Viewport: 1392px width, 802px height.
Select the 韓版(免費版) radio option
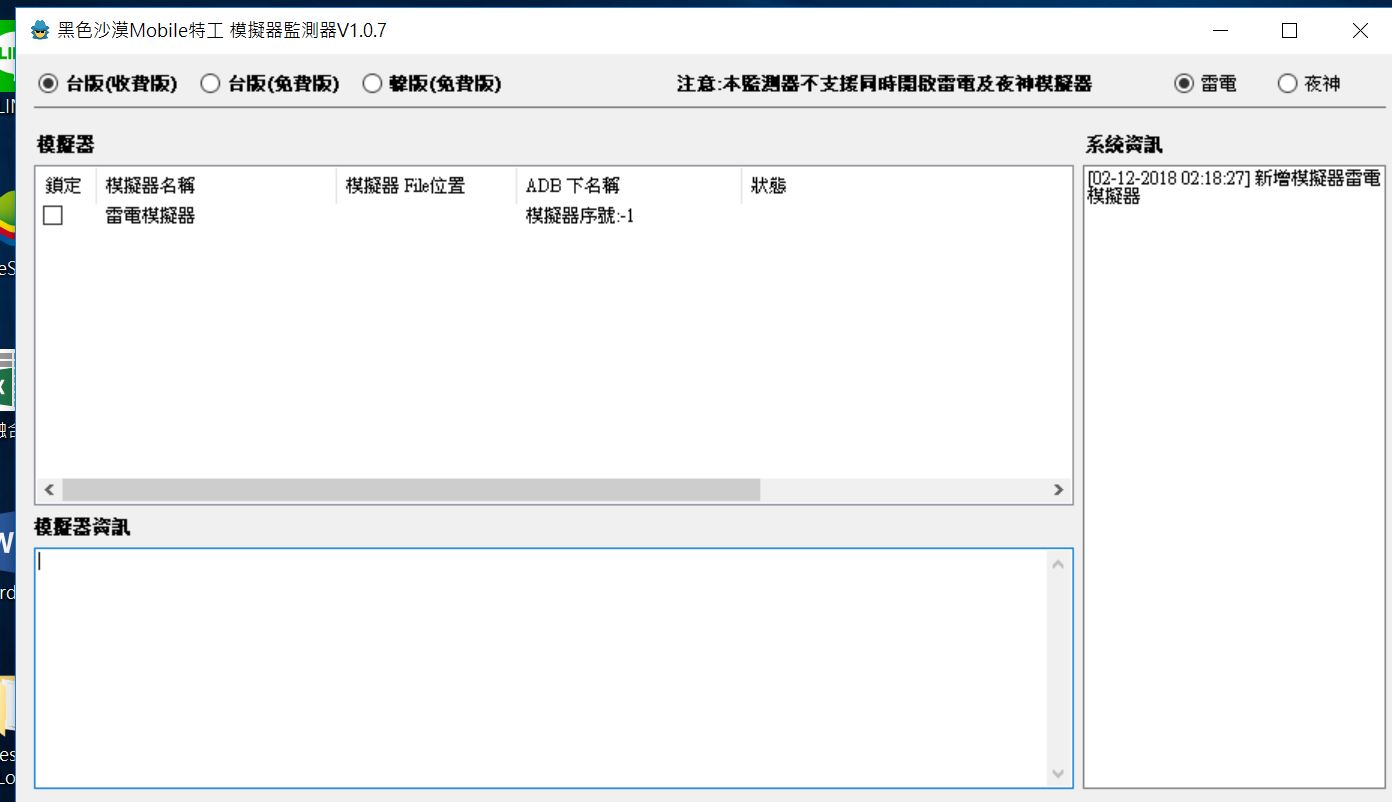click(432, 84)
